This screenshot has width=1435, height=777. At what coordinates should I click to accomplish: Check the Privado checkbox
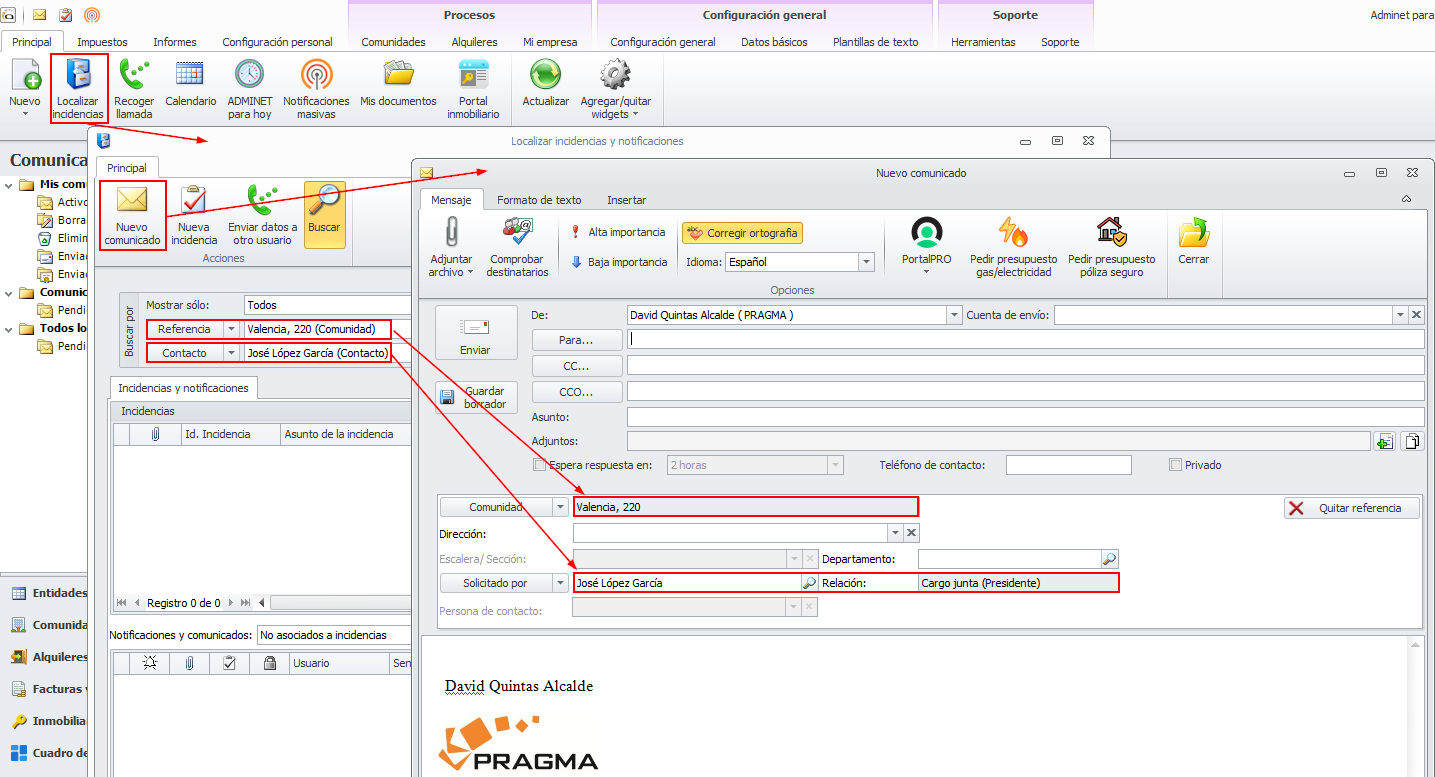point(1175,465)
